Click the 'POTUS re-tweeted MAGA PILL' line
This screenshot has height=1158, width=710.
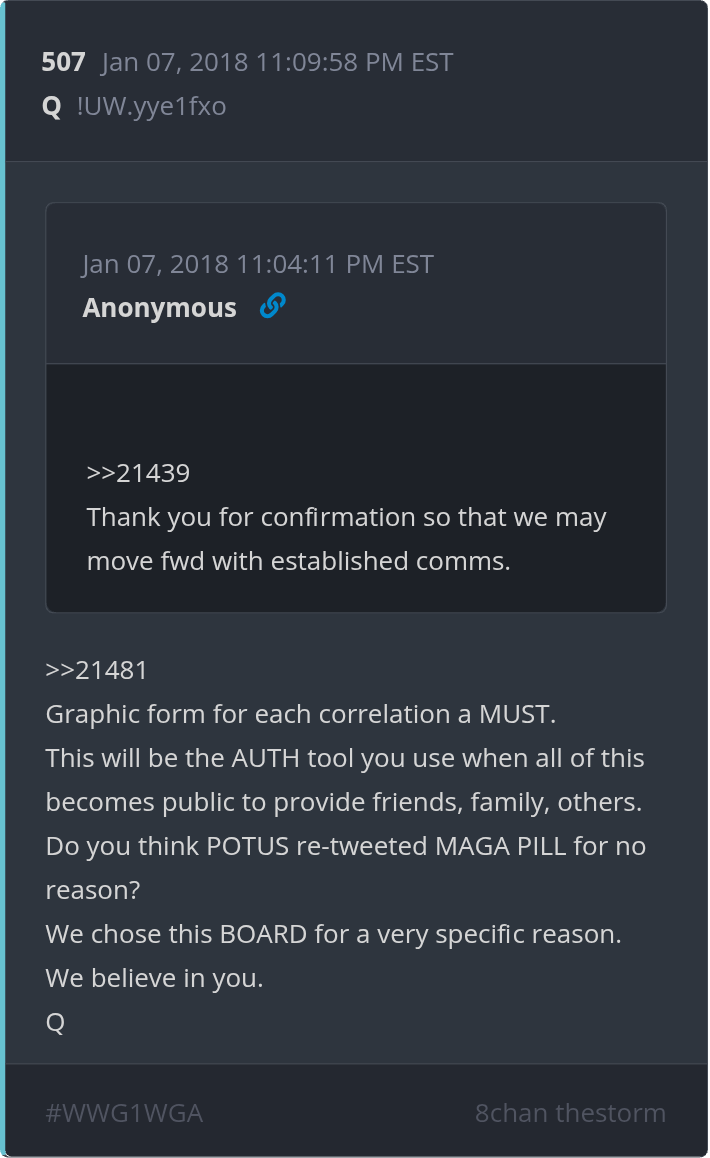pyautogui.click(x=345, y=846)
